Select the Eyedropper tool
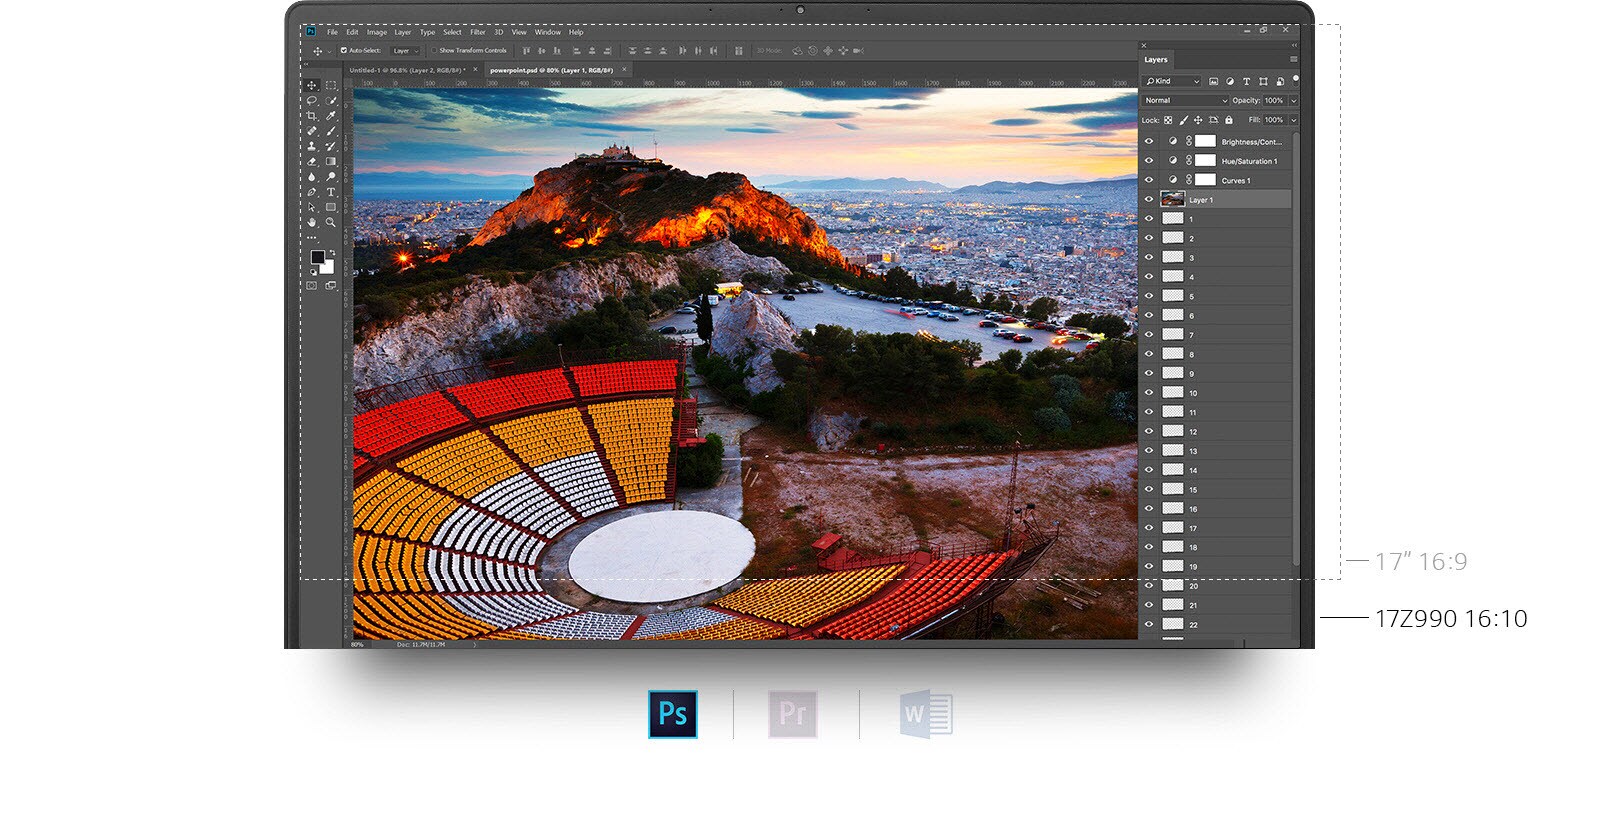This screenshot has height=837, width=1600. click(331, 115)
